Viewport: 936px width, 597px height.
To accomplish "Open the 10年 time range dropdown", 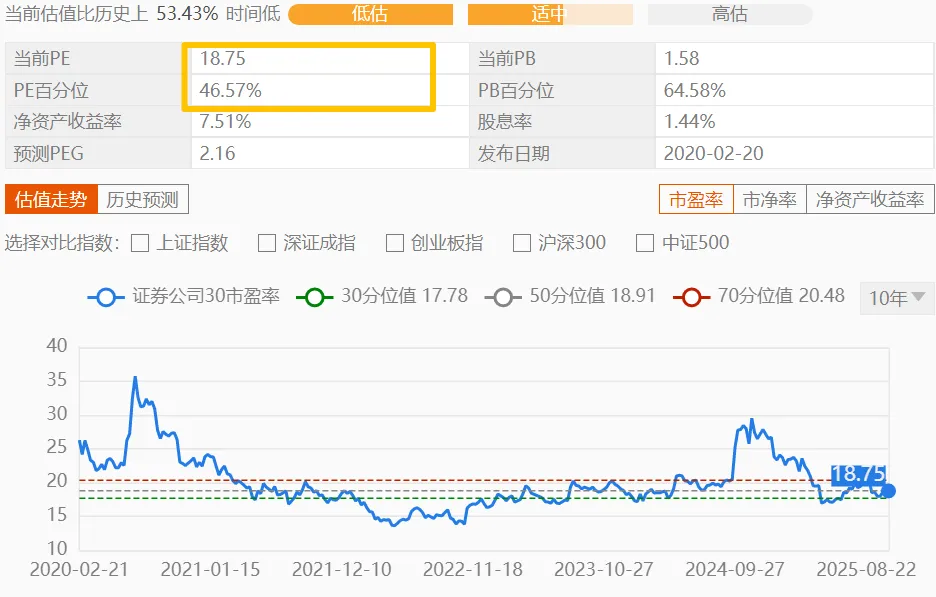I will pyautogui.click(x=897, y=298).
